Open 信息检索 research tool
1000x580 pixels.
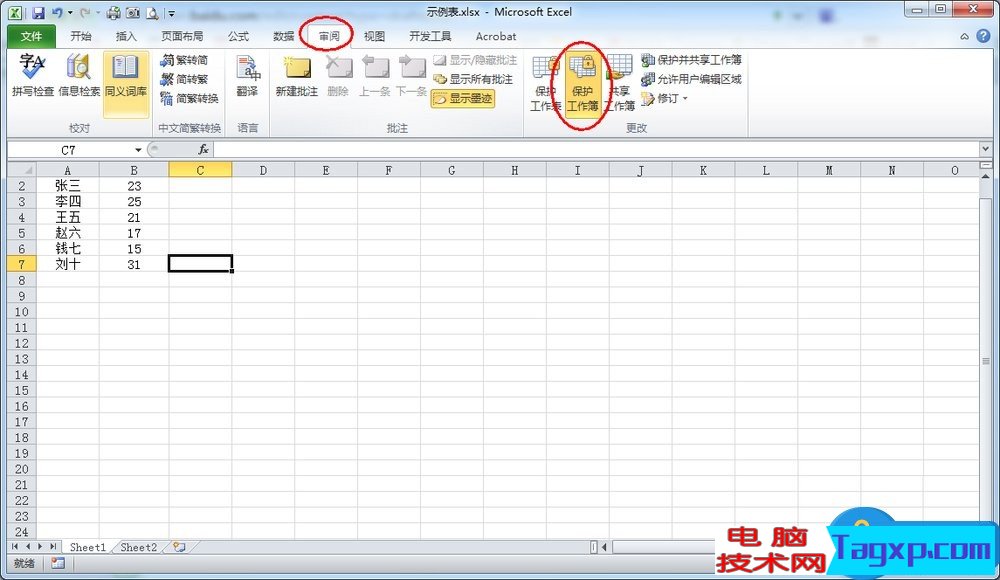click(79, 75)
